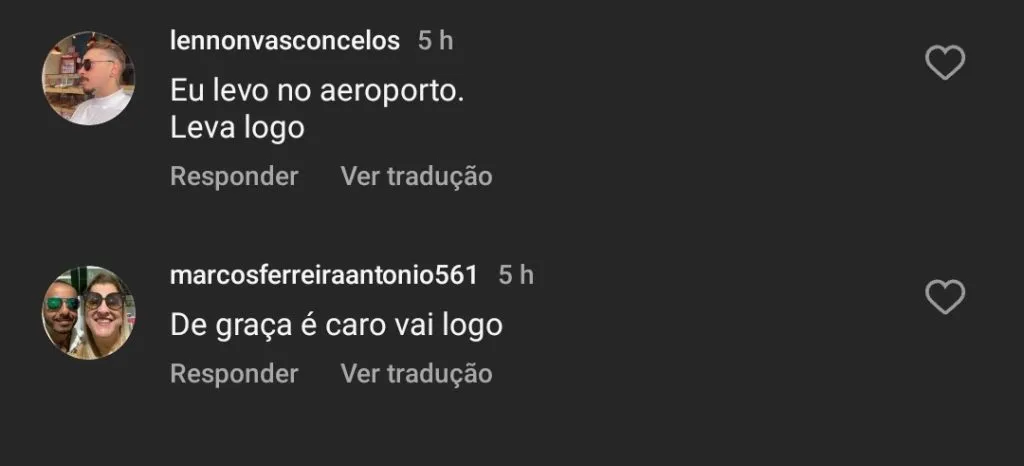Tap the 'Eu levo no aeroporto.' text line
Viewport: 1024px width, 466px height.
click(317, 91)
